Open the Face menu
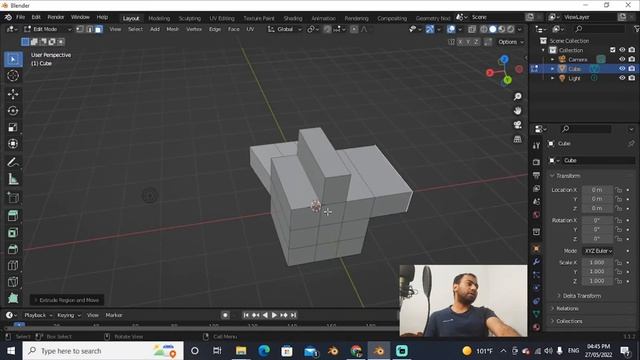 (x=233, y=29)
